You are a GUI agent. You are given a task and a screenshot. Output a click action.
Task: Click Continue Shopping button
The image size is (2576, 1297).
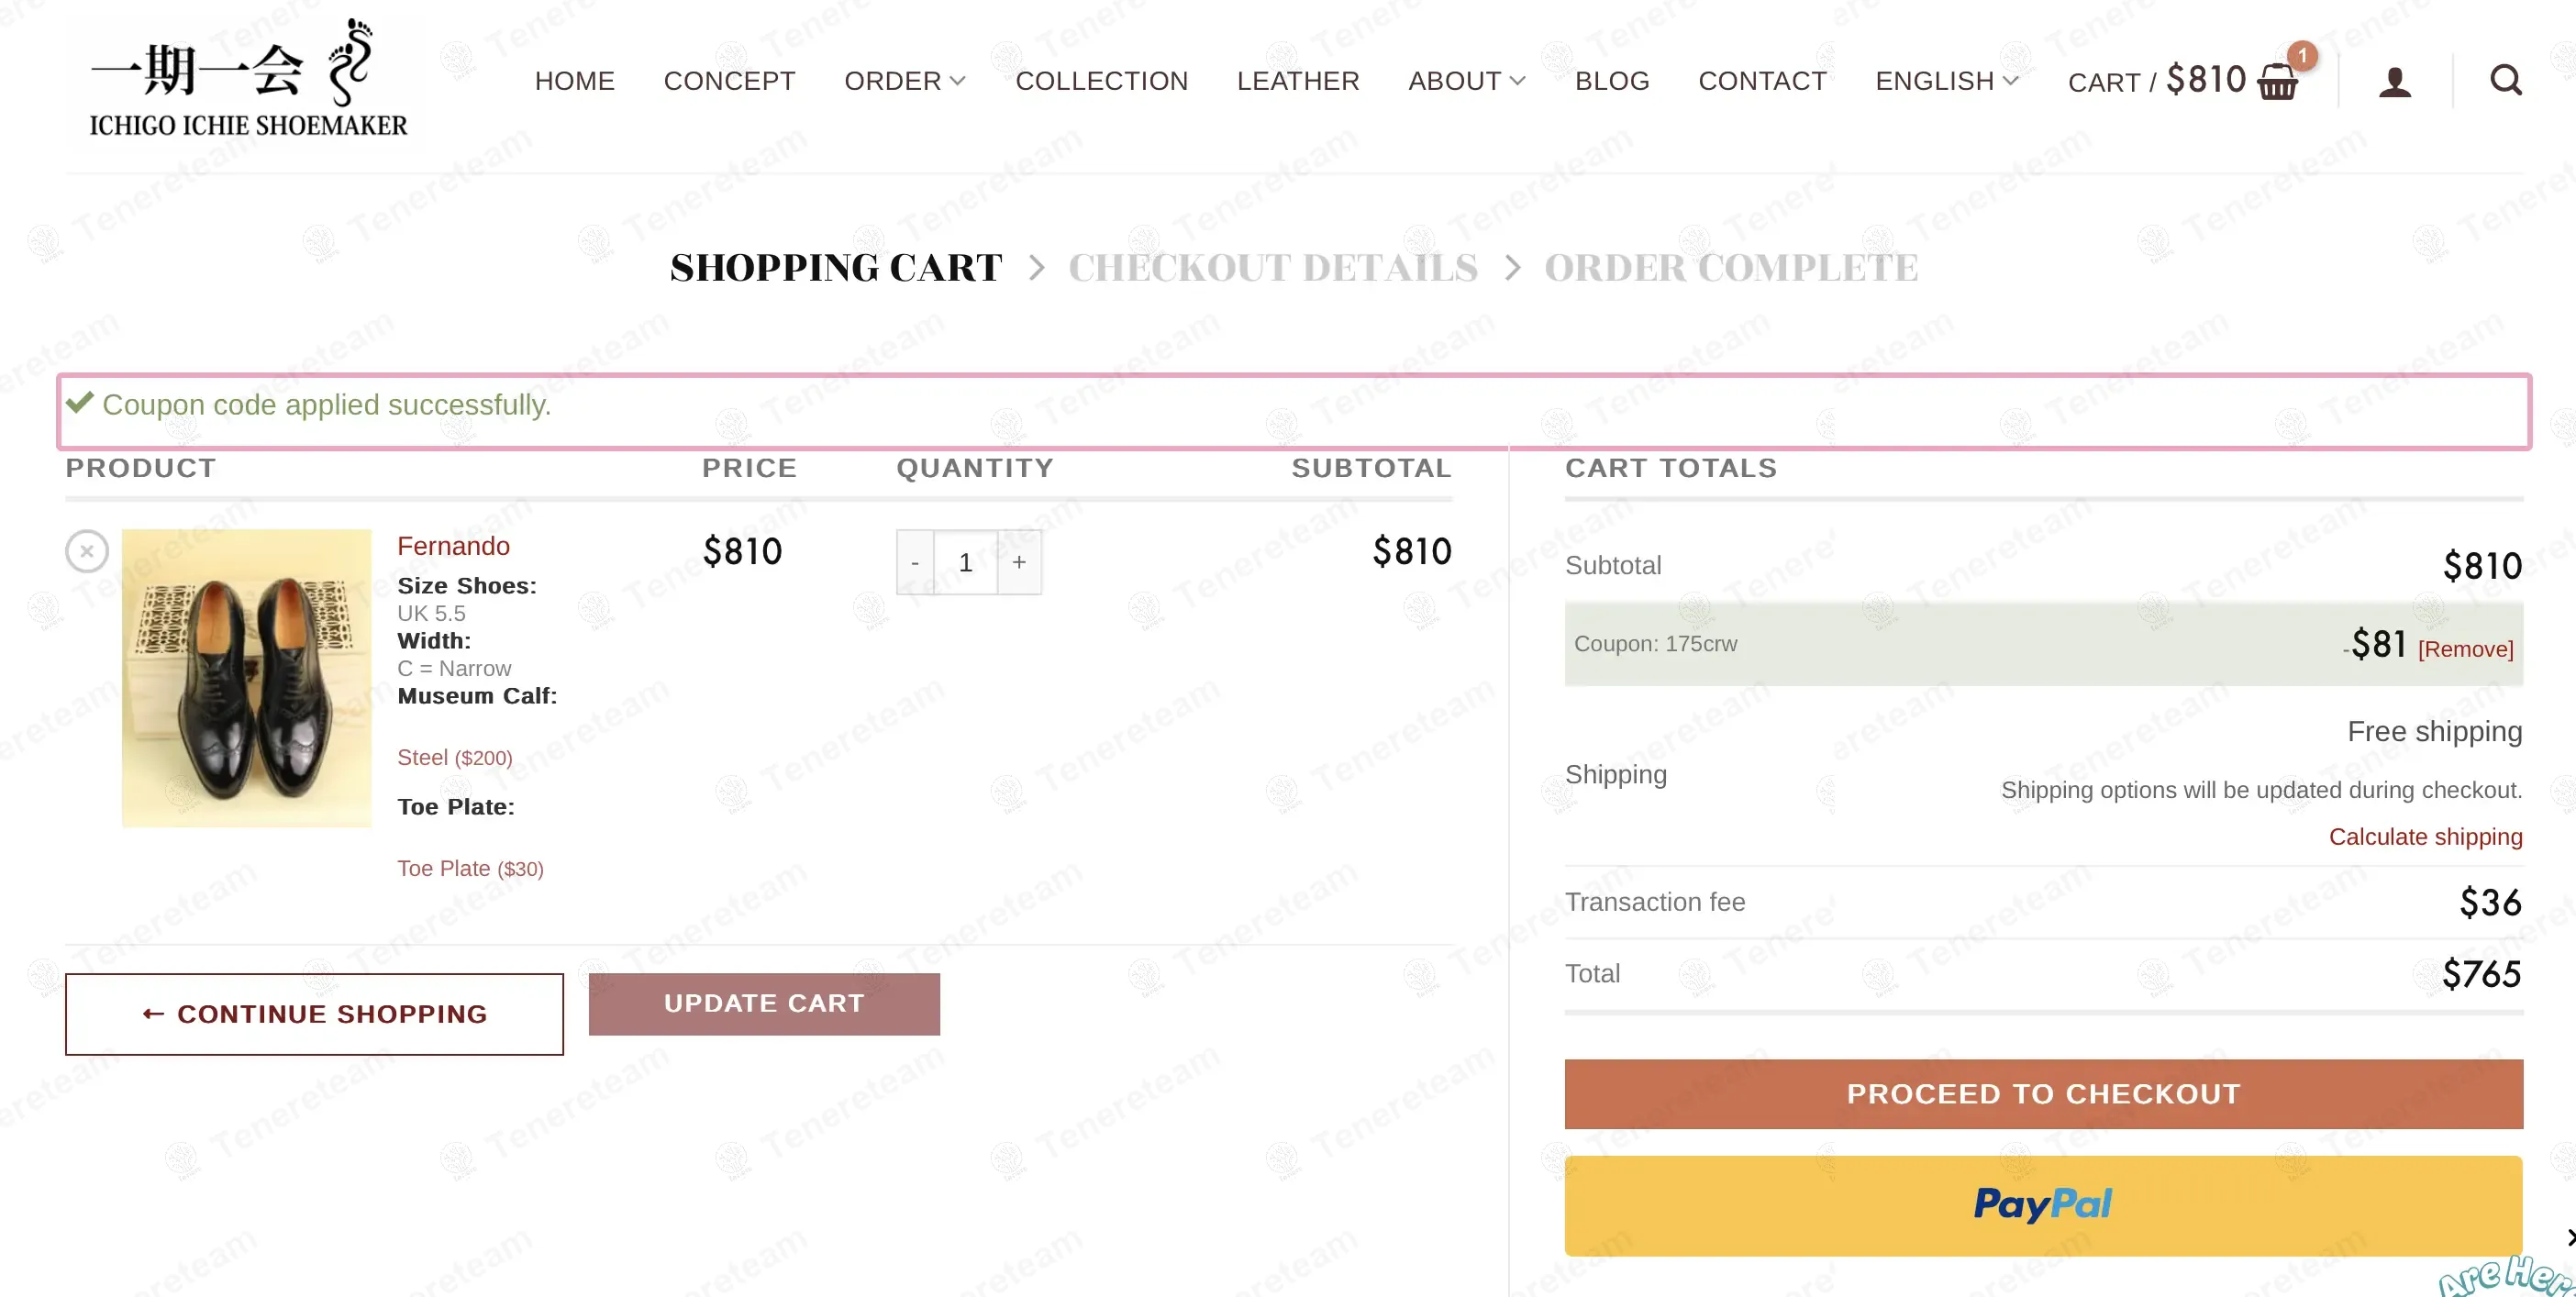314,1014
